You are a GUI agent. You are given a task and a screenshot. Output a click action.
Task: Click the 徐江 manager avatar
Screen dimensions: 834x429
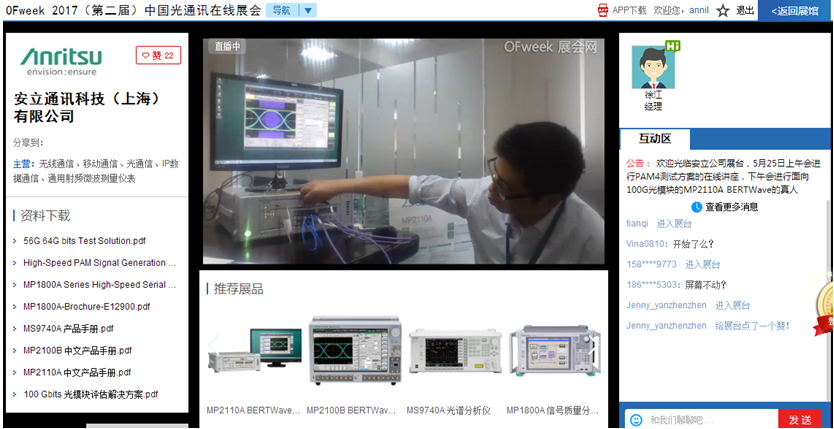pyautogui.click(x=652, y=67)
